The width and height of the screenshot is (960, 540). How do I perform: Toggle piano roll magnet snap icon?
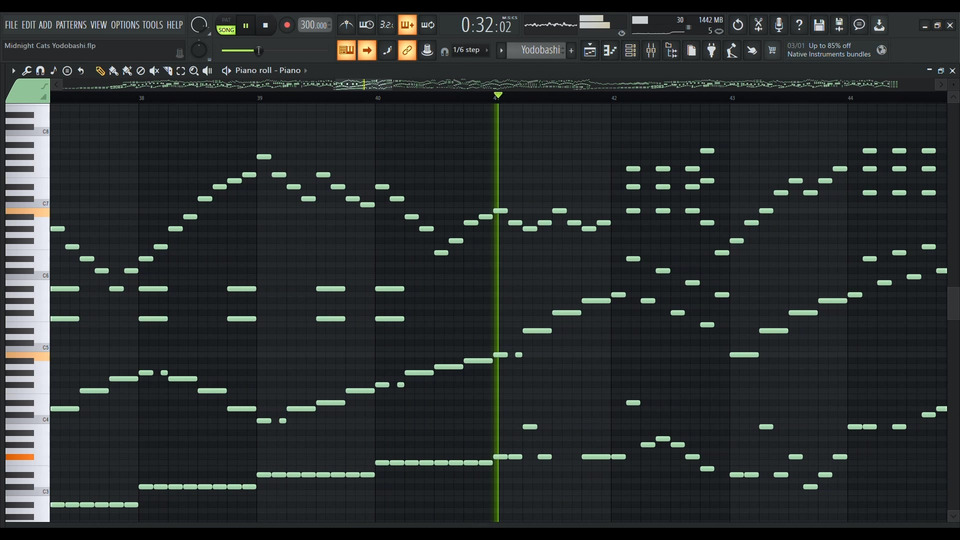click(x=40, y=71)
